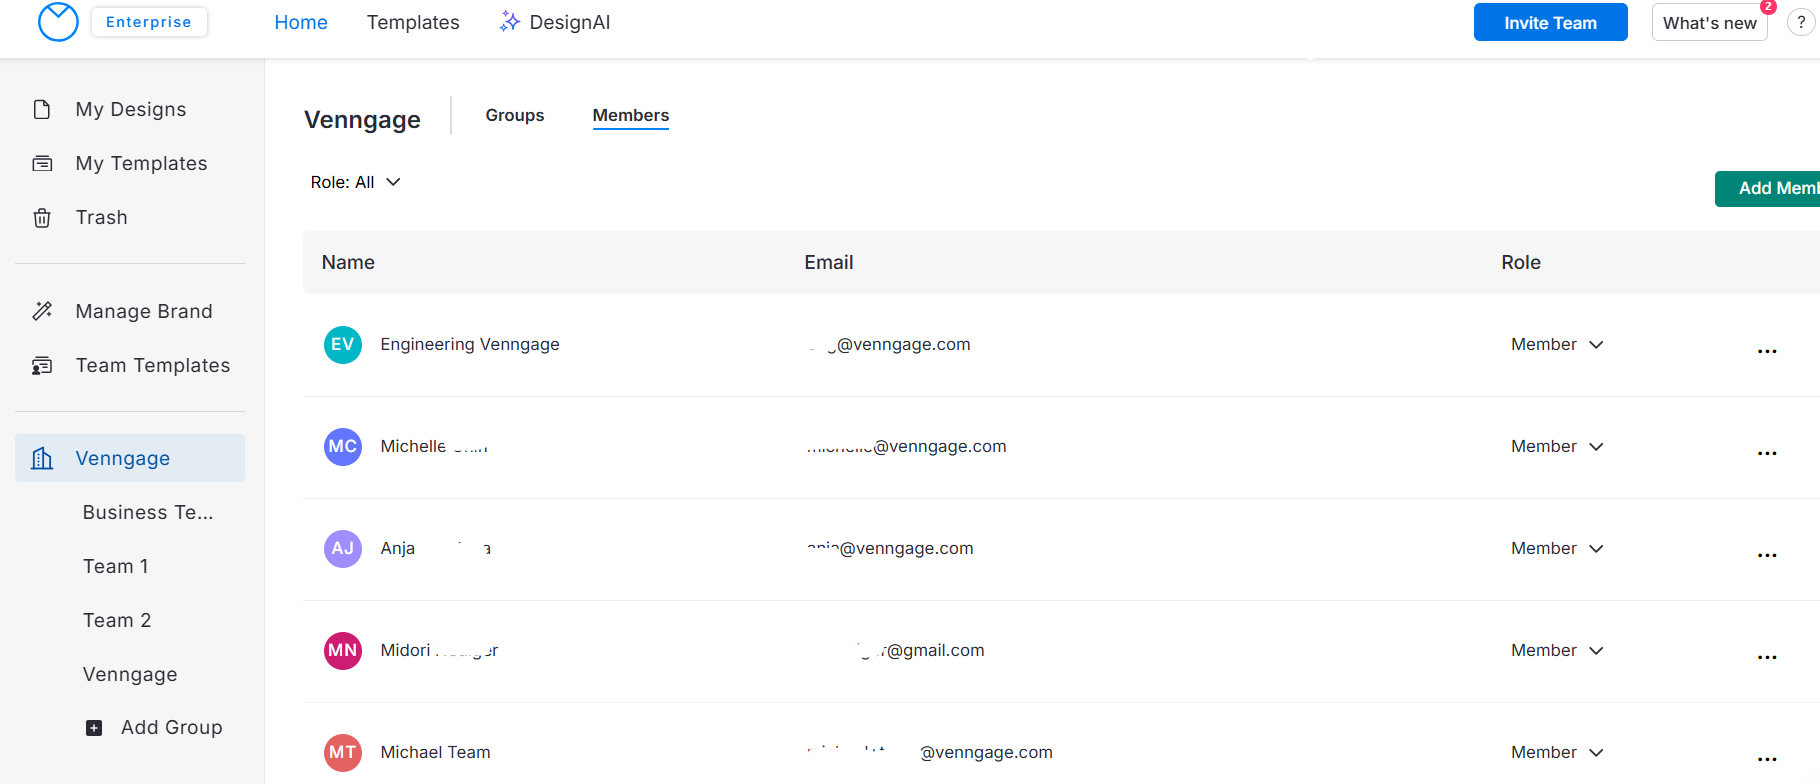Click the Add Group plus icon
This screenshot has width=1820, height=784.
94,728
